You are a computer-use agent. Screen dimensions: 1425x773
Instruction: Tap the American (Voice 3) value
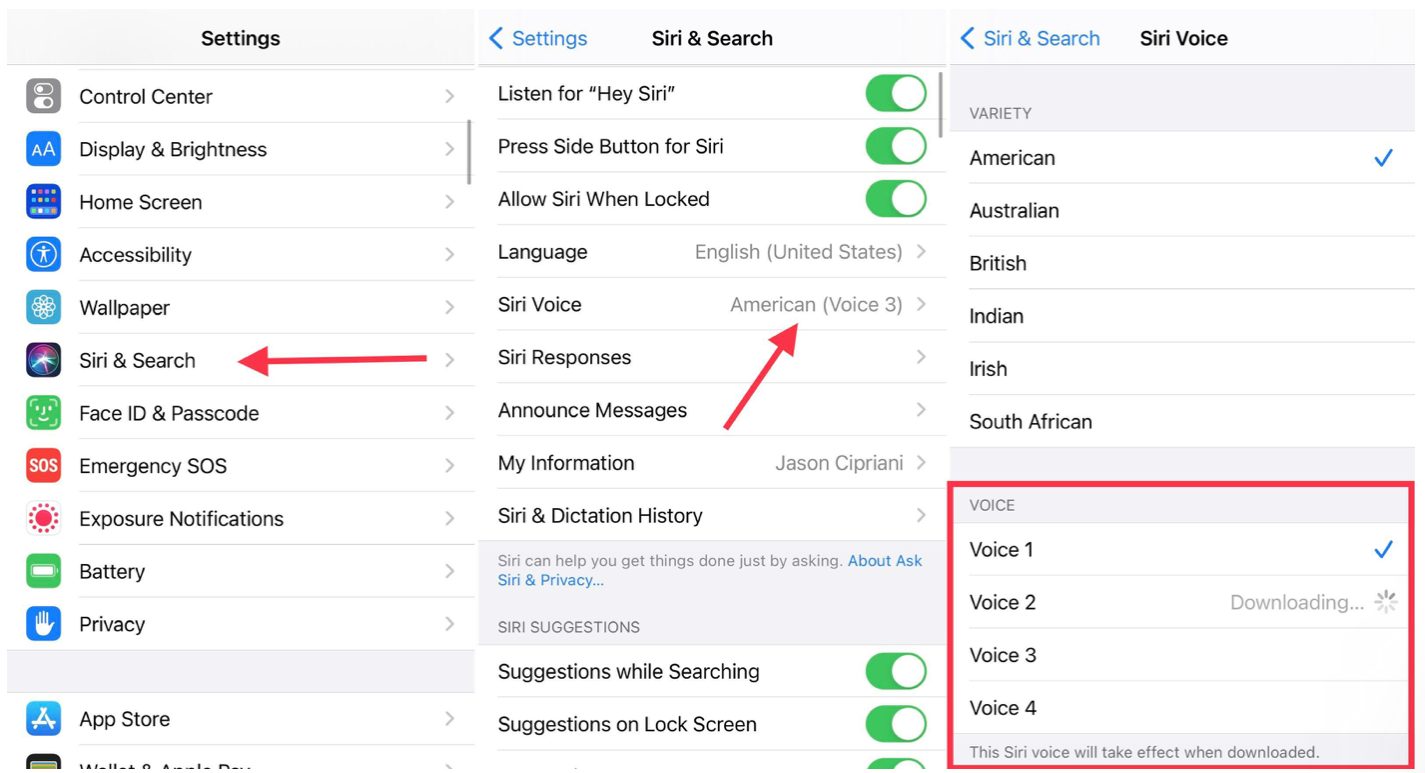click(816, 305)
